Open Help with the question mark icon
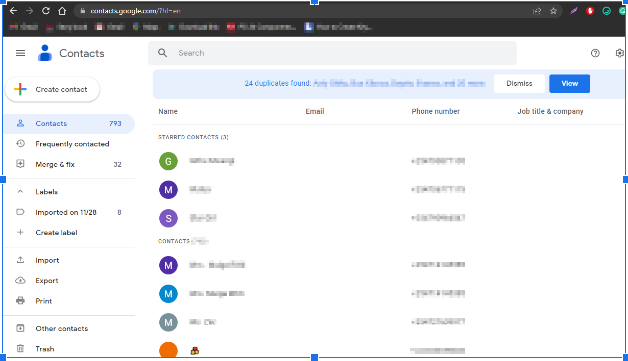This screenshot has width=628, height=361. 595,53
